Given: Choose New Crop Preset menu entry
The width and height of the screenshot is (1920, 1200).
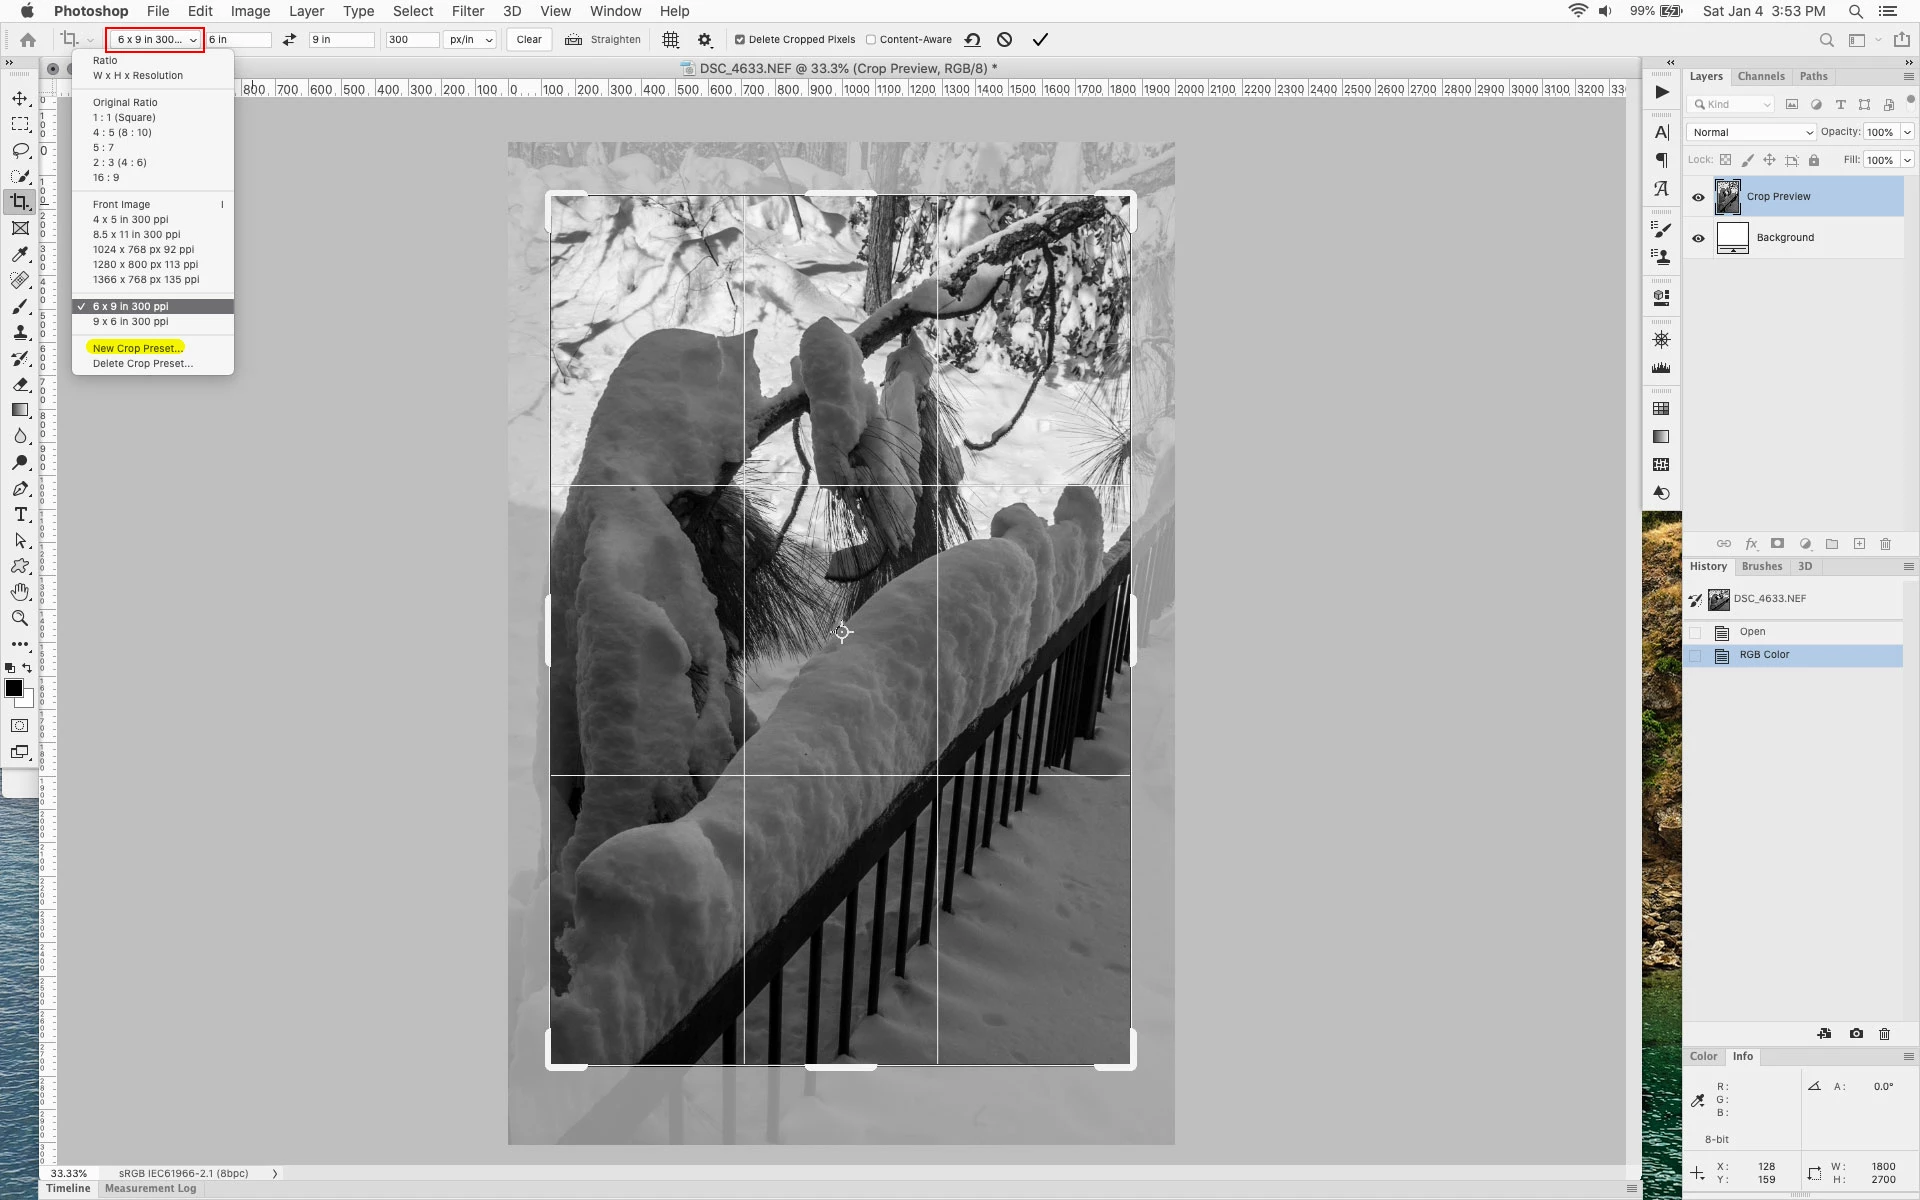Looking at the screenshot, I should pos(136,348).
